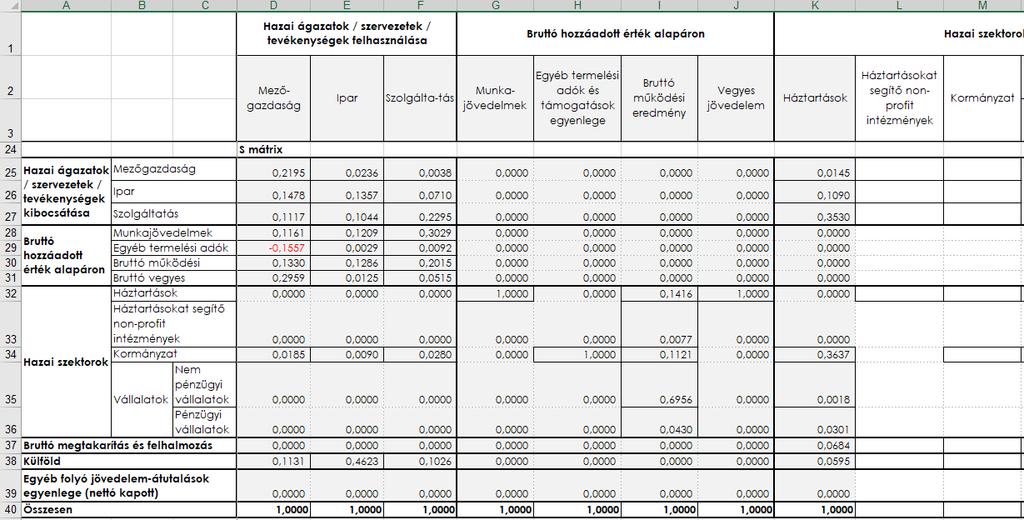Select the 'Egyéb termelési adók' row label

[x=174, y=248]
